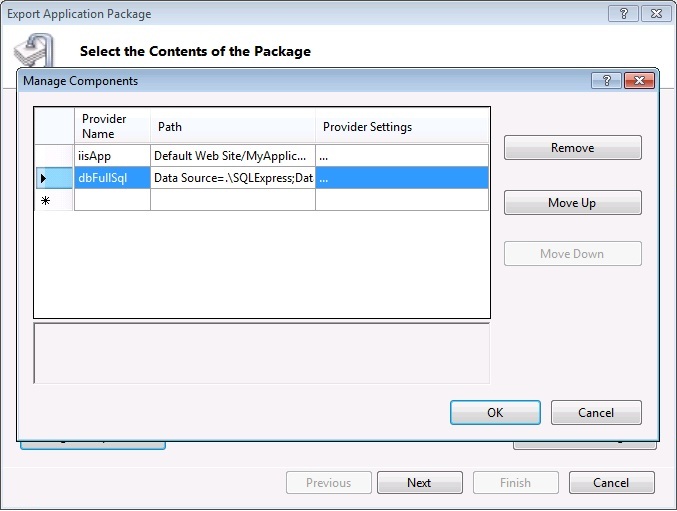Open help for Export Application Package window
The image size is (677, 511).
(623, 13)
